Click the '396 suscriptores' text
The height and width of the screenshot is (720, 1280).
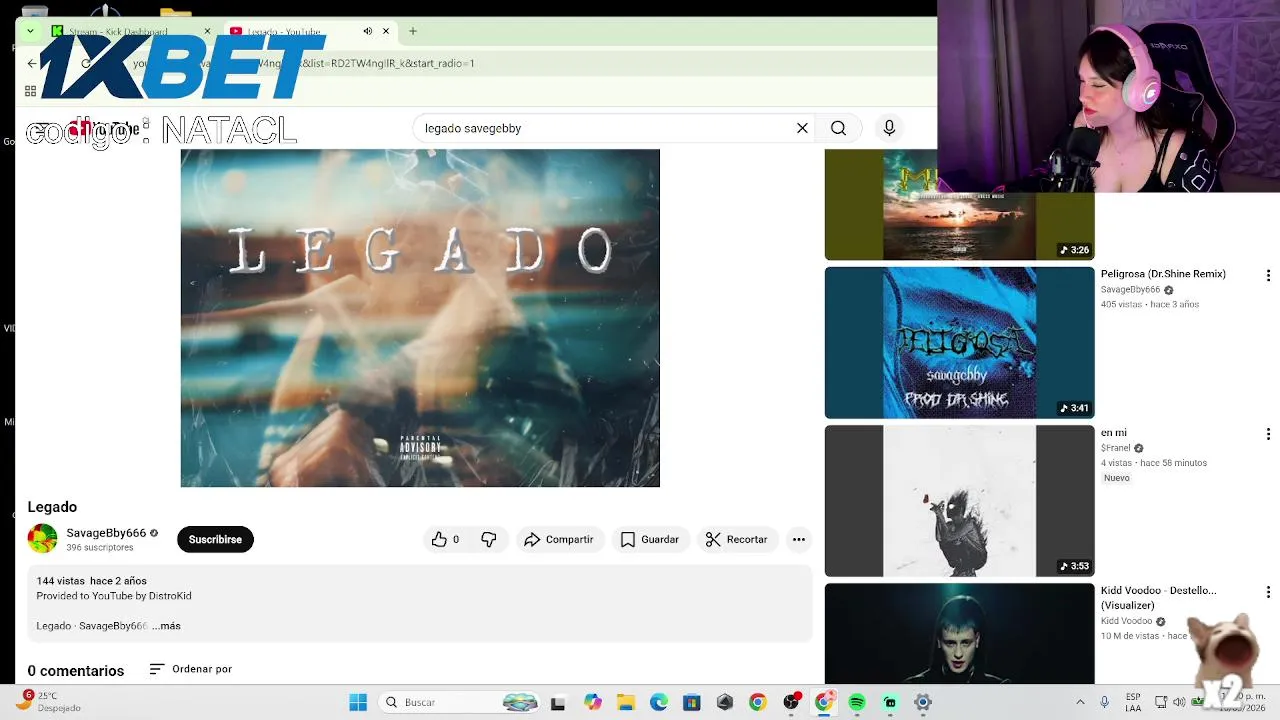[100, 548]
